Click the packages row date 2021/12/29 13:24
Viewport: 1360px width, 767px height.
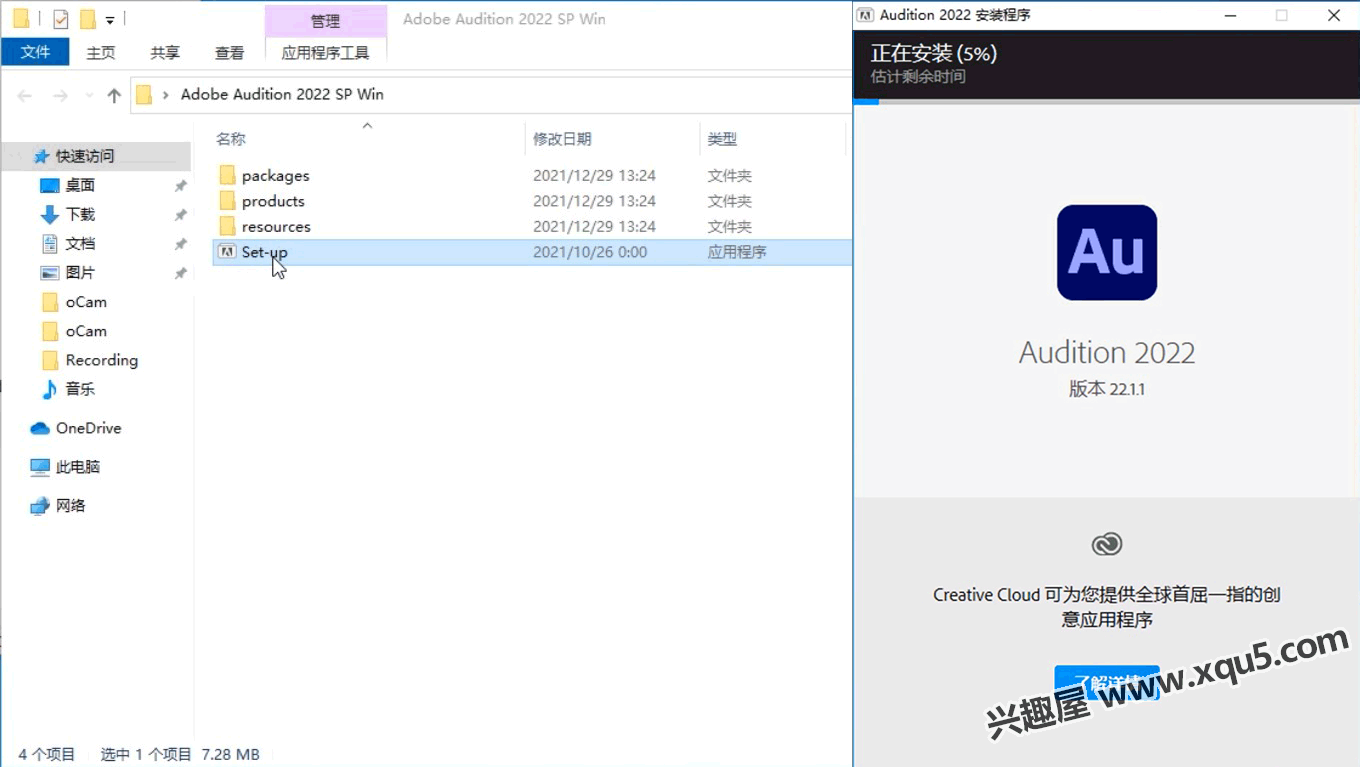[594, 175]
